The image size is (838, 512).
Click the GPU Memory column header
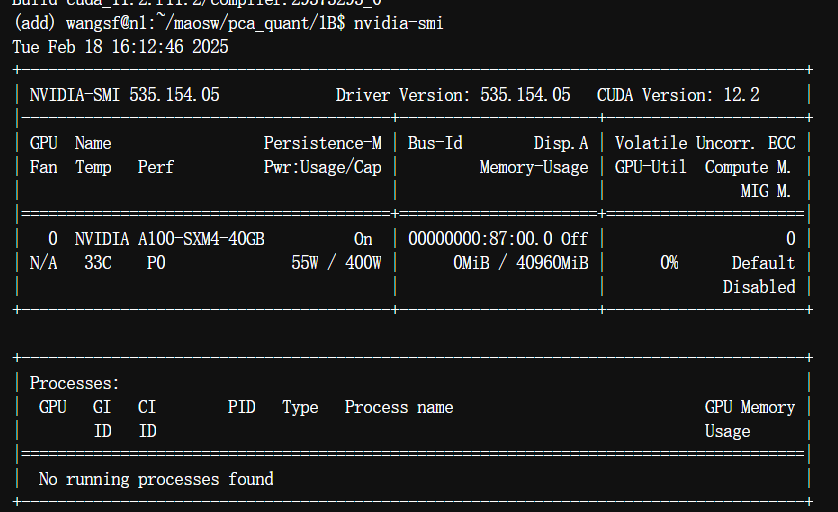click(750, 407)
